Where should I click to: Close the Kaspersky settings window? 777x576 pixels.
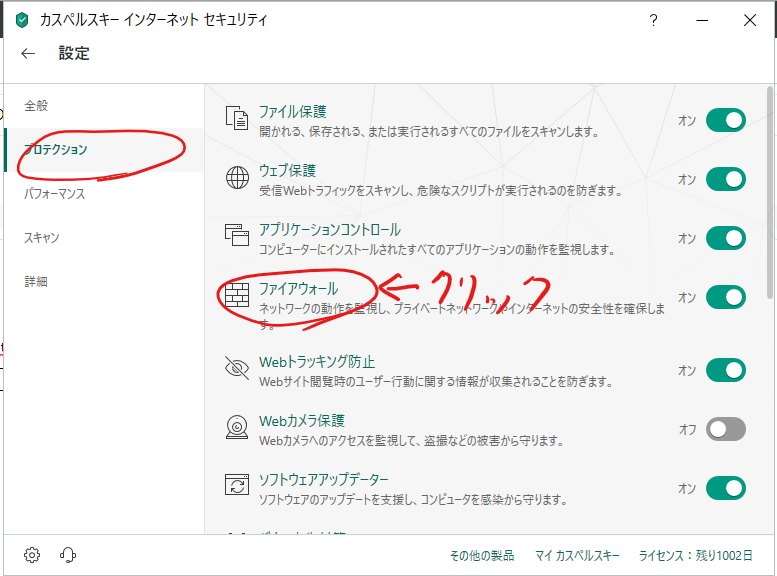tap(750, 20)
